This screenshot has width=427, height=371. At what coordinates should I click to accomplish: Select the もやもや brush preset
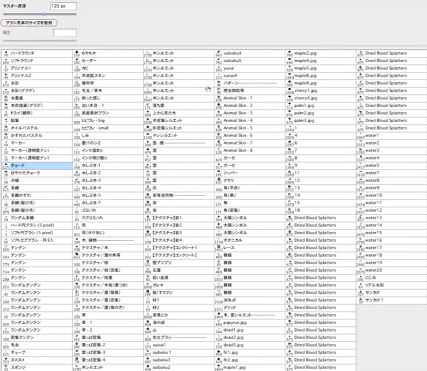click(x=108, y=53)
